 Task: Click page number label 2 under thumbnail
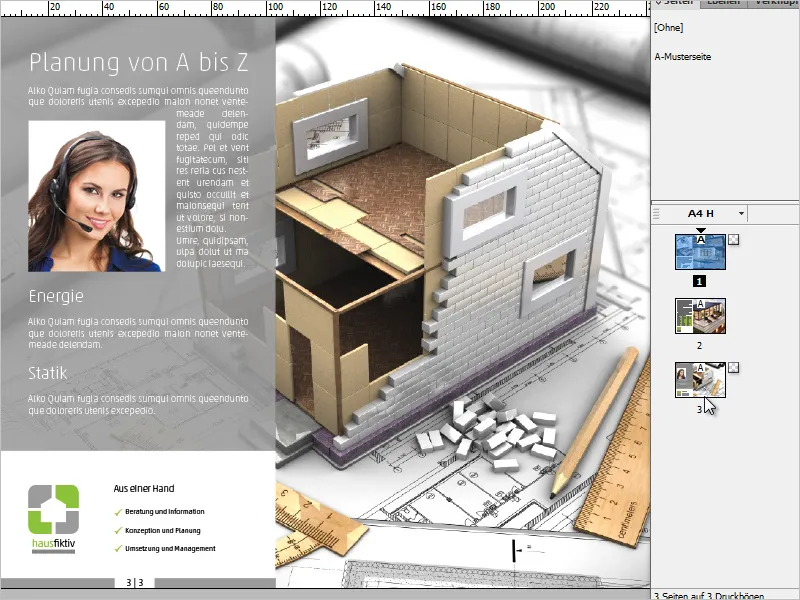[x=699, y=345]
